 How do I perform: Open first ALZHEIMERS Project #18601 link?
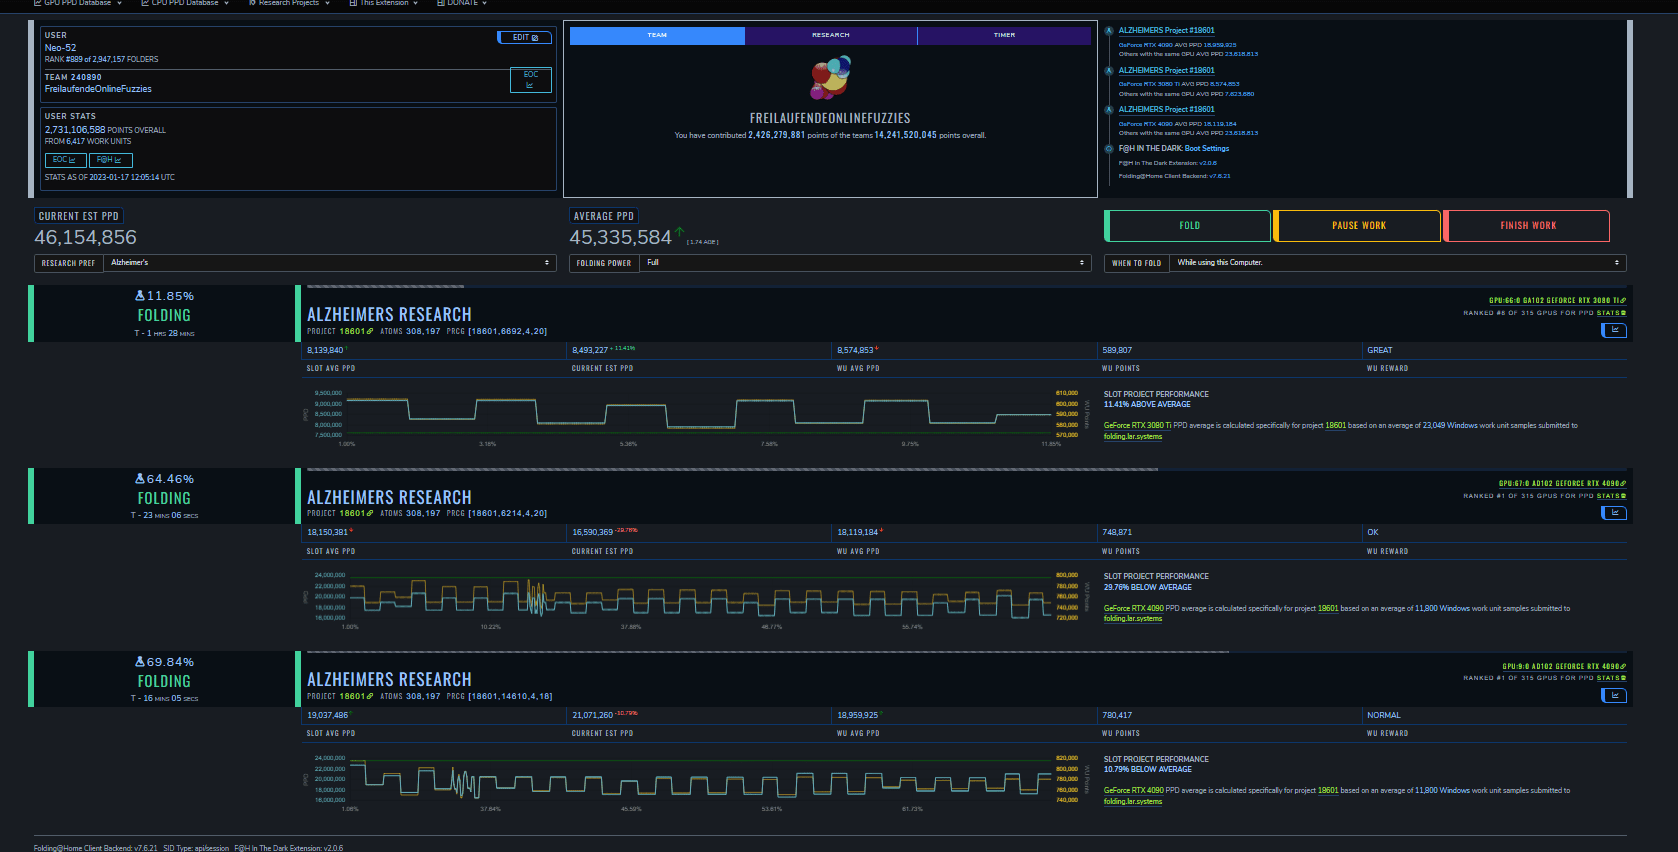tap(1166, 31)
